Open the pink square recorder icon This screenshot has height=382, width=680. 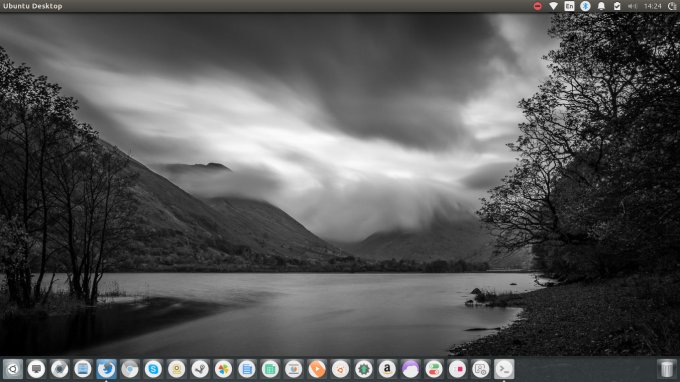click(x=458, y=369)
